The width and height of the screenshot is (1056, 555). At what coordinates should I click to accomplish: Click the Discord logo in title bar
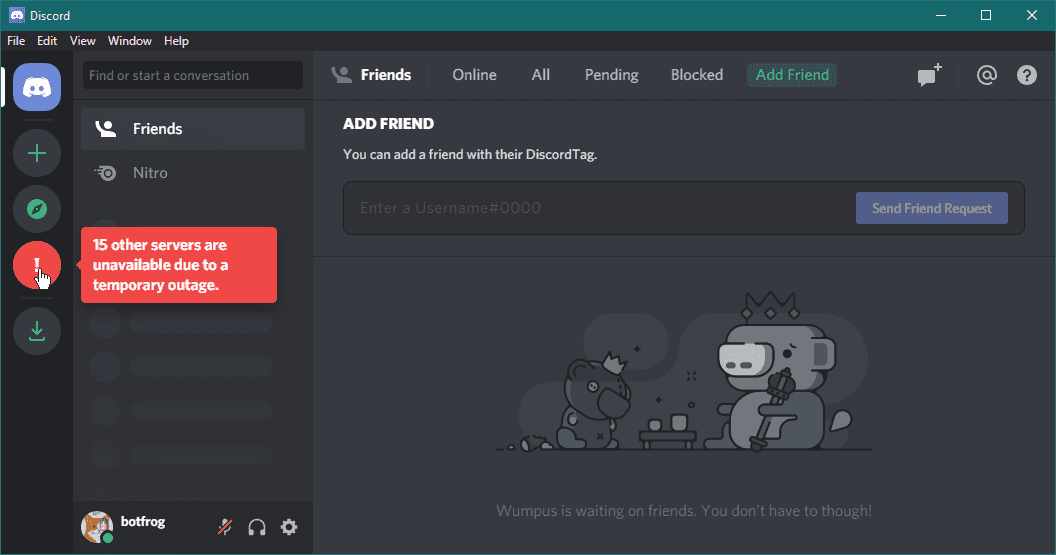pyautogui.click(x=16, y=15)
